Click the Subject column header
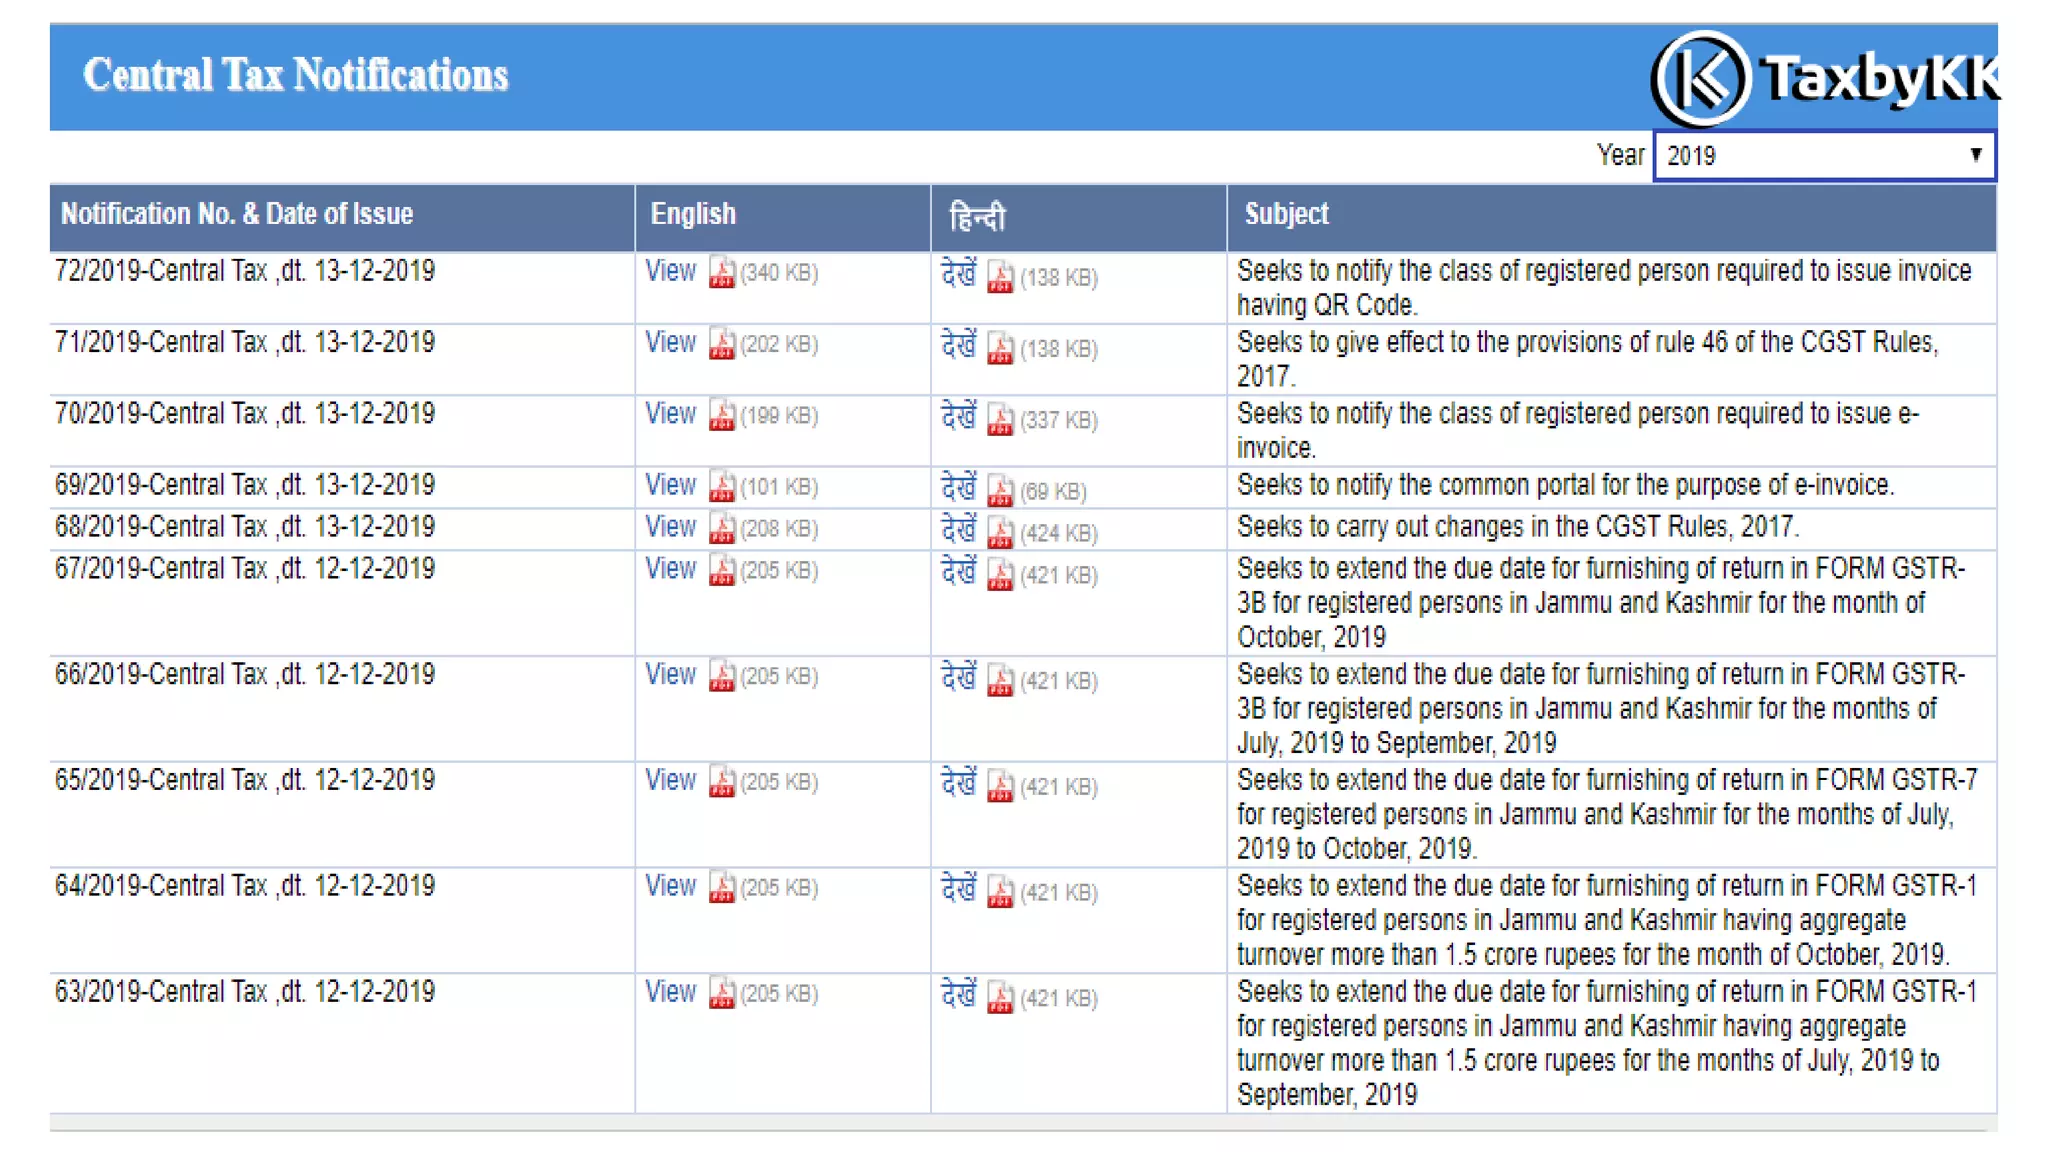This screenshot has height=1152, width=2048. 1286,214
